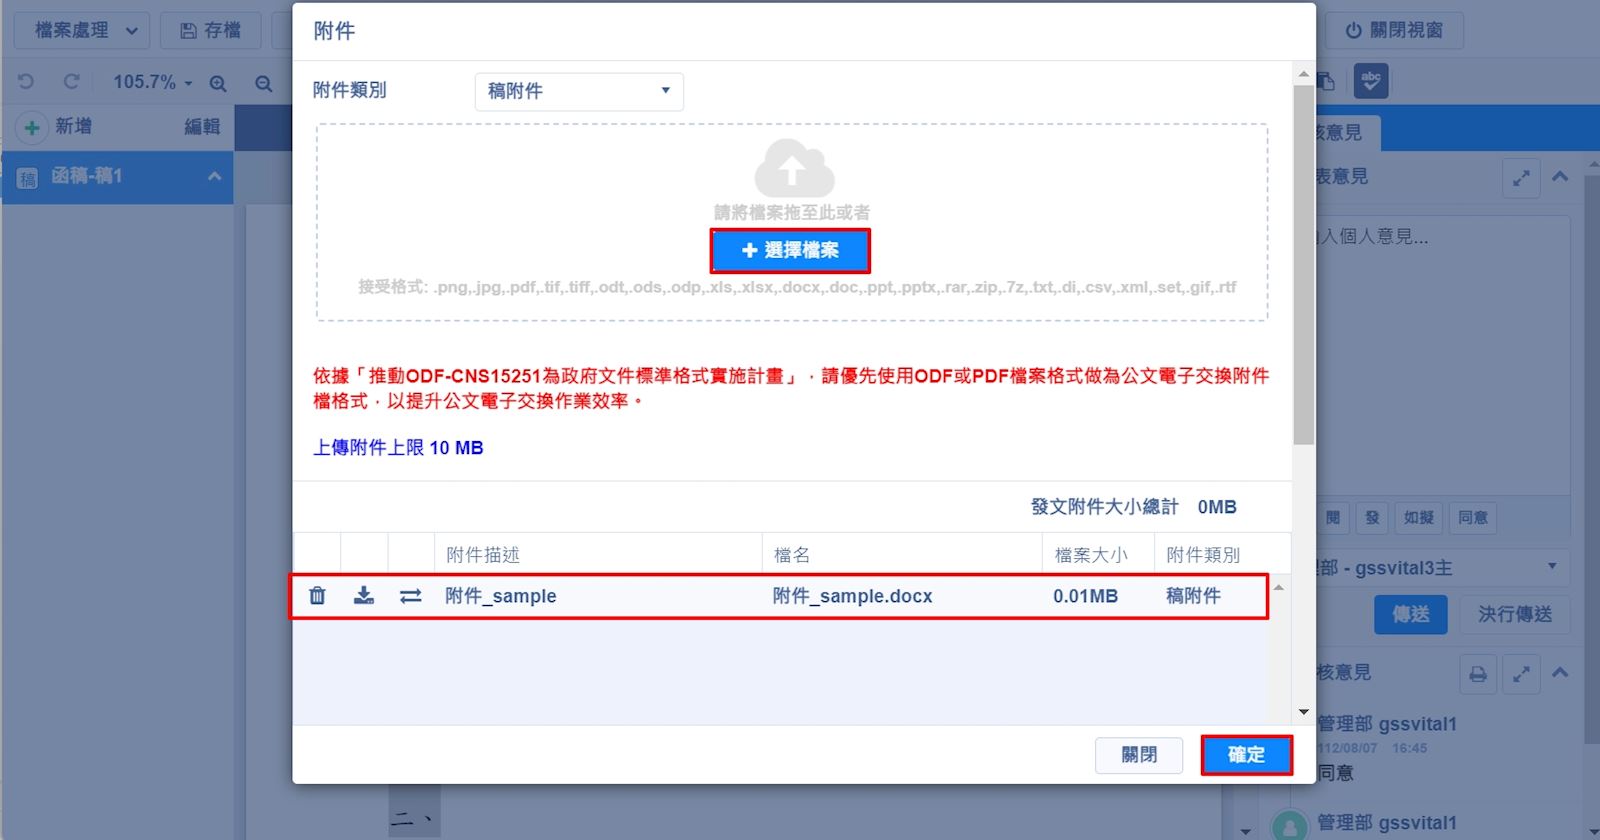Click the undo arrow icon

coord(27,82)
